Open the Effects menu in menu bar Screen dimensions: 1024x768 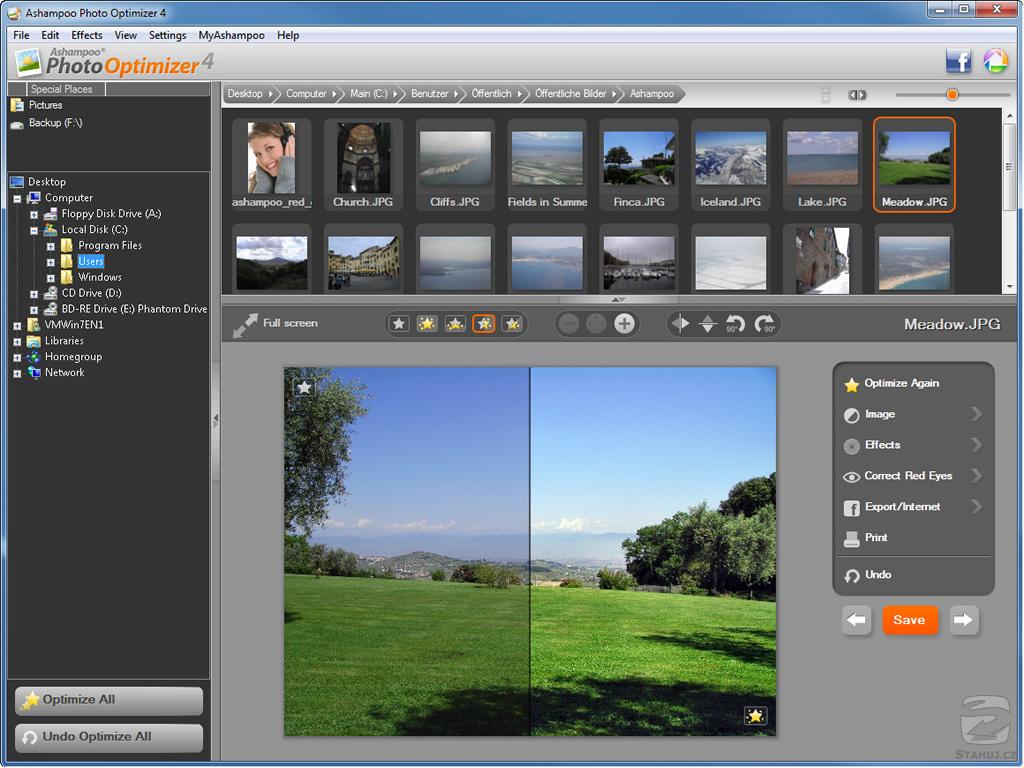tap(87, 35)
